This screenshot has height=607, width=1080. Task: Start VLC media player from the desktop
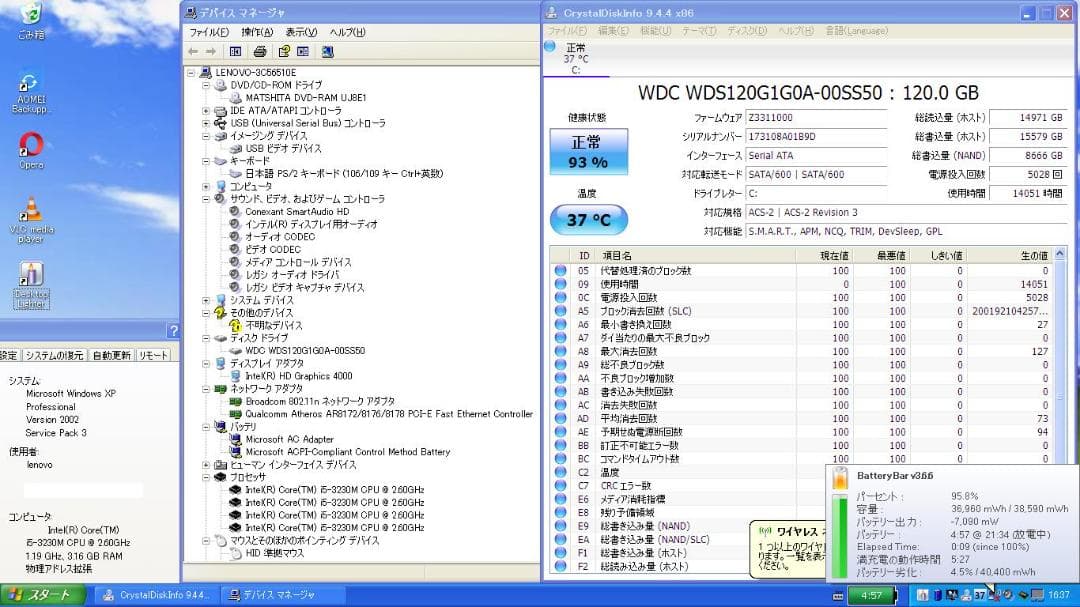[x=30, y=210]
